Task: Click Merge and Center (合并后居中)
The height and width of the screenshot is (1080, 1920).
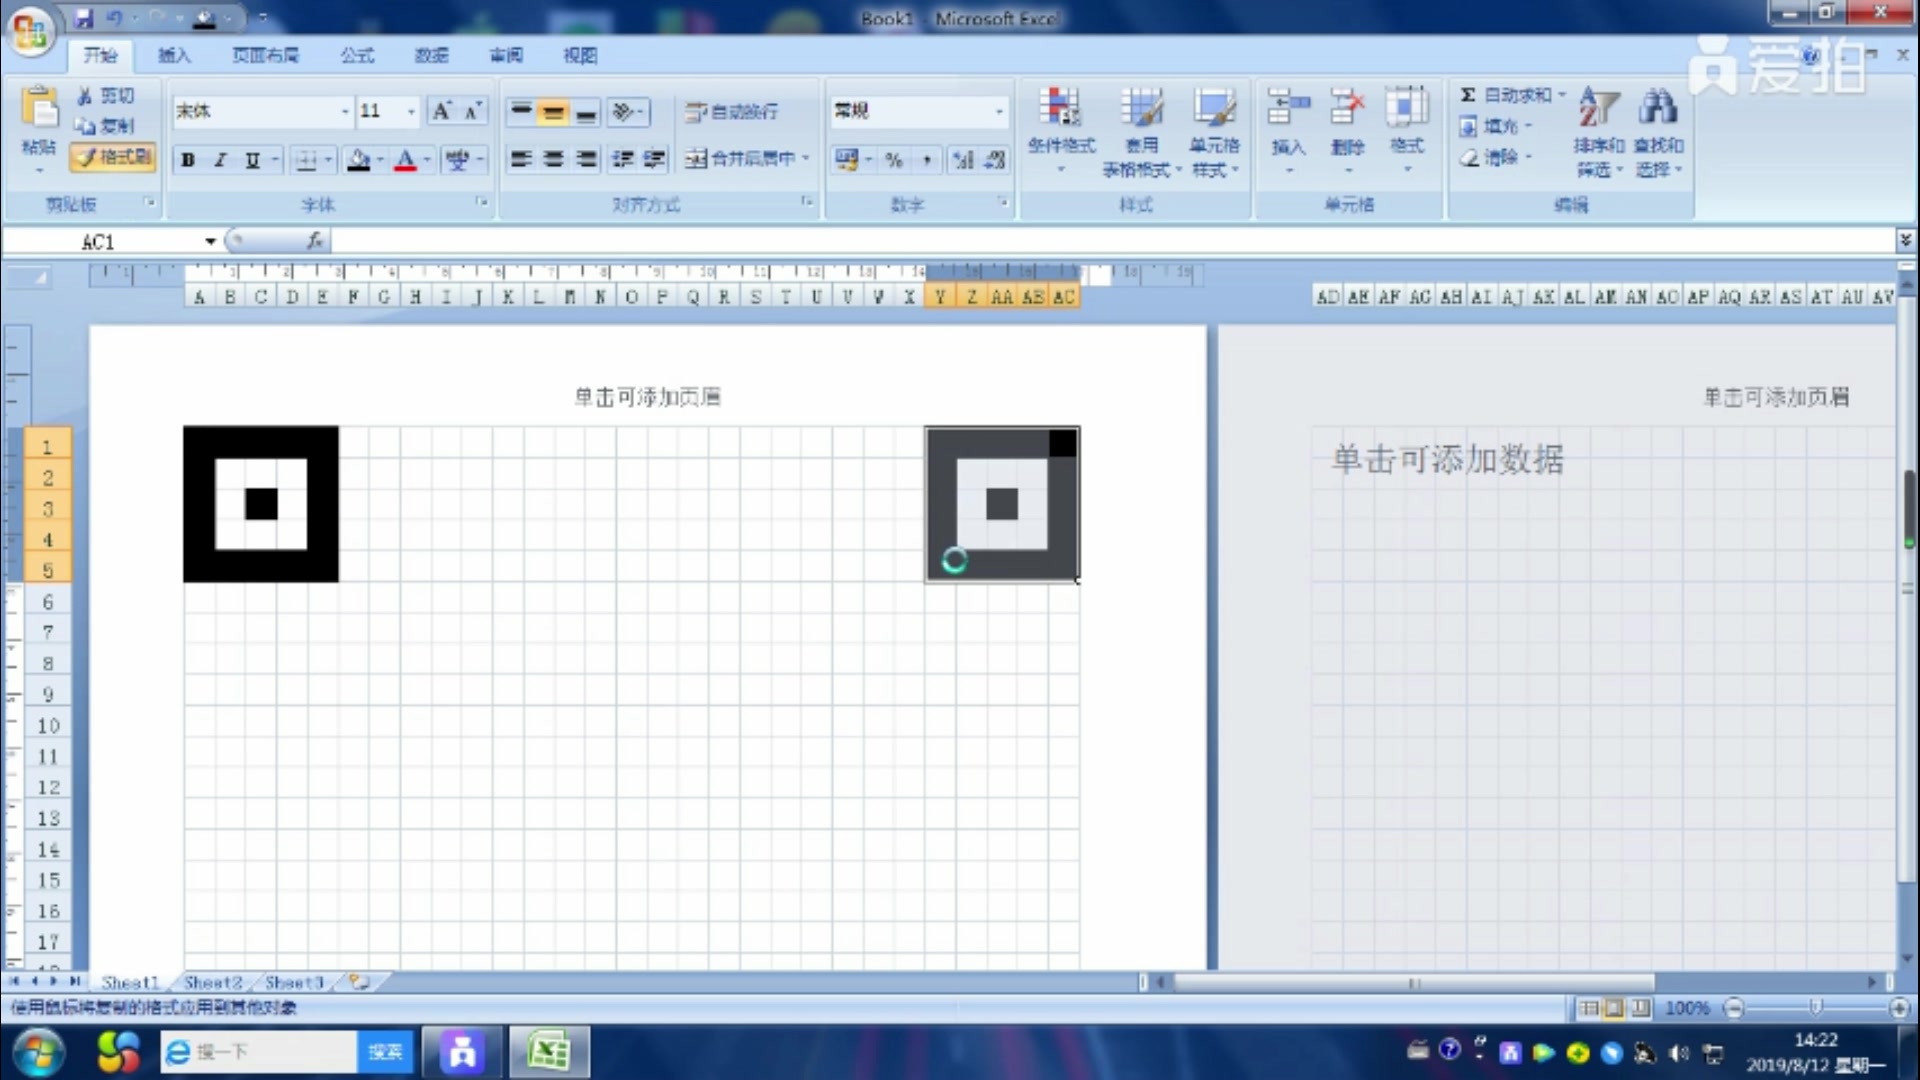Action: coord(740,159)
